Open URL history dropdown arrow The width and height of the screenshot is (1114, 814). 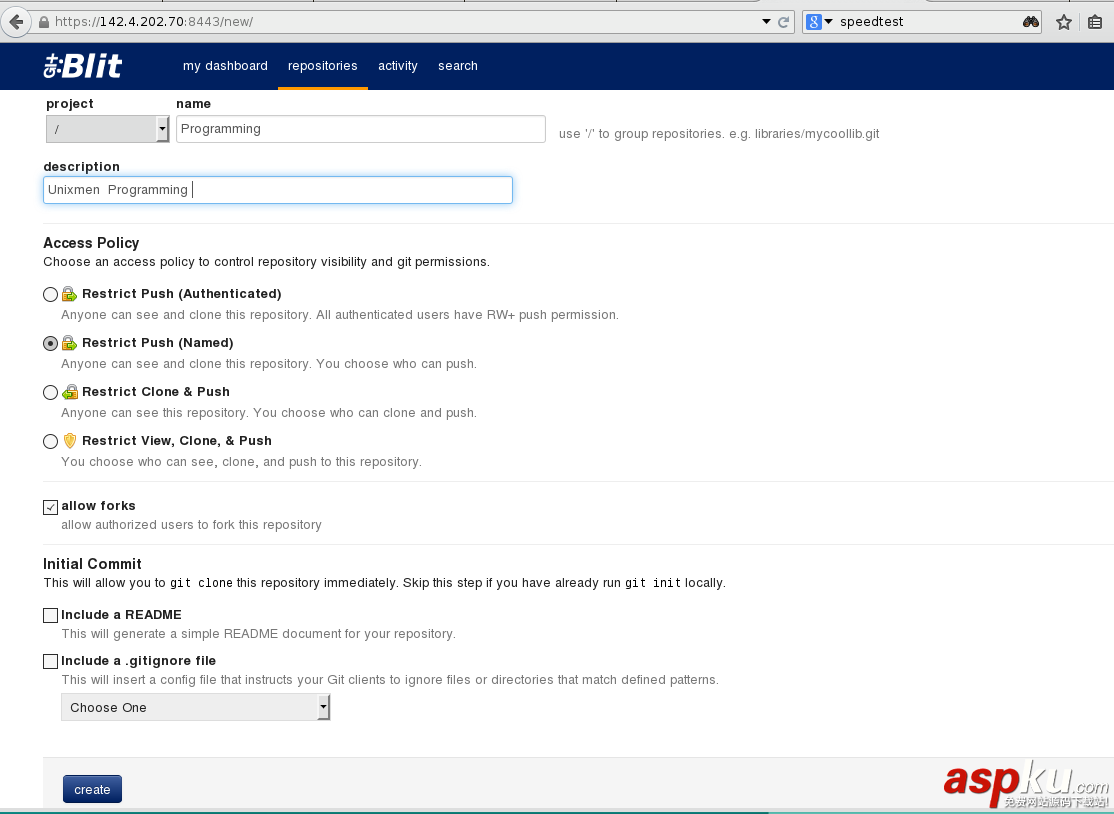click(x=767, y=21)
